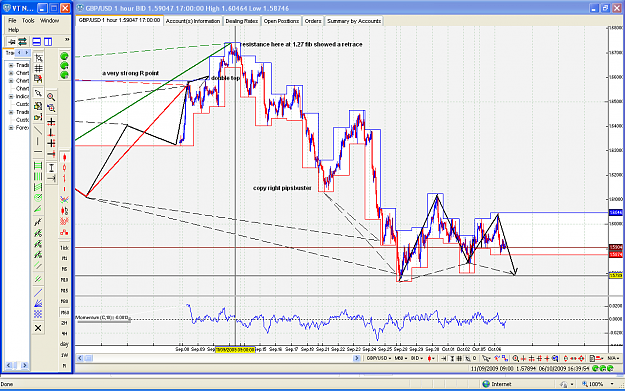Select the green horizontal Fibonacci lines tool

tap(38, 165)
